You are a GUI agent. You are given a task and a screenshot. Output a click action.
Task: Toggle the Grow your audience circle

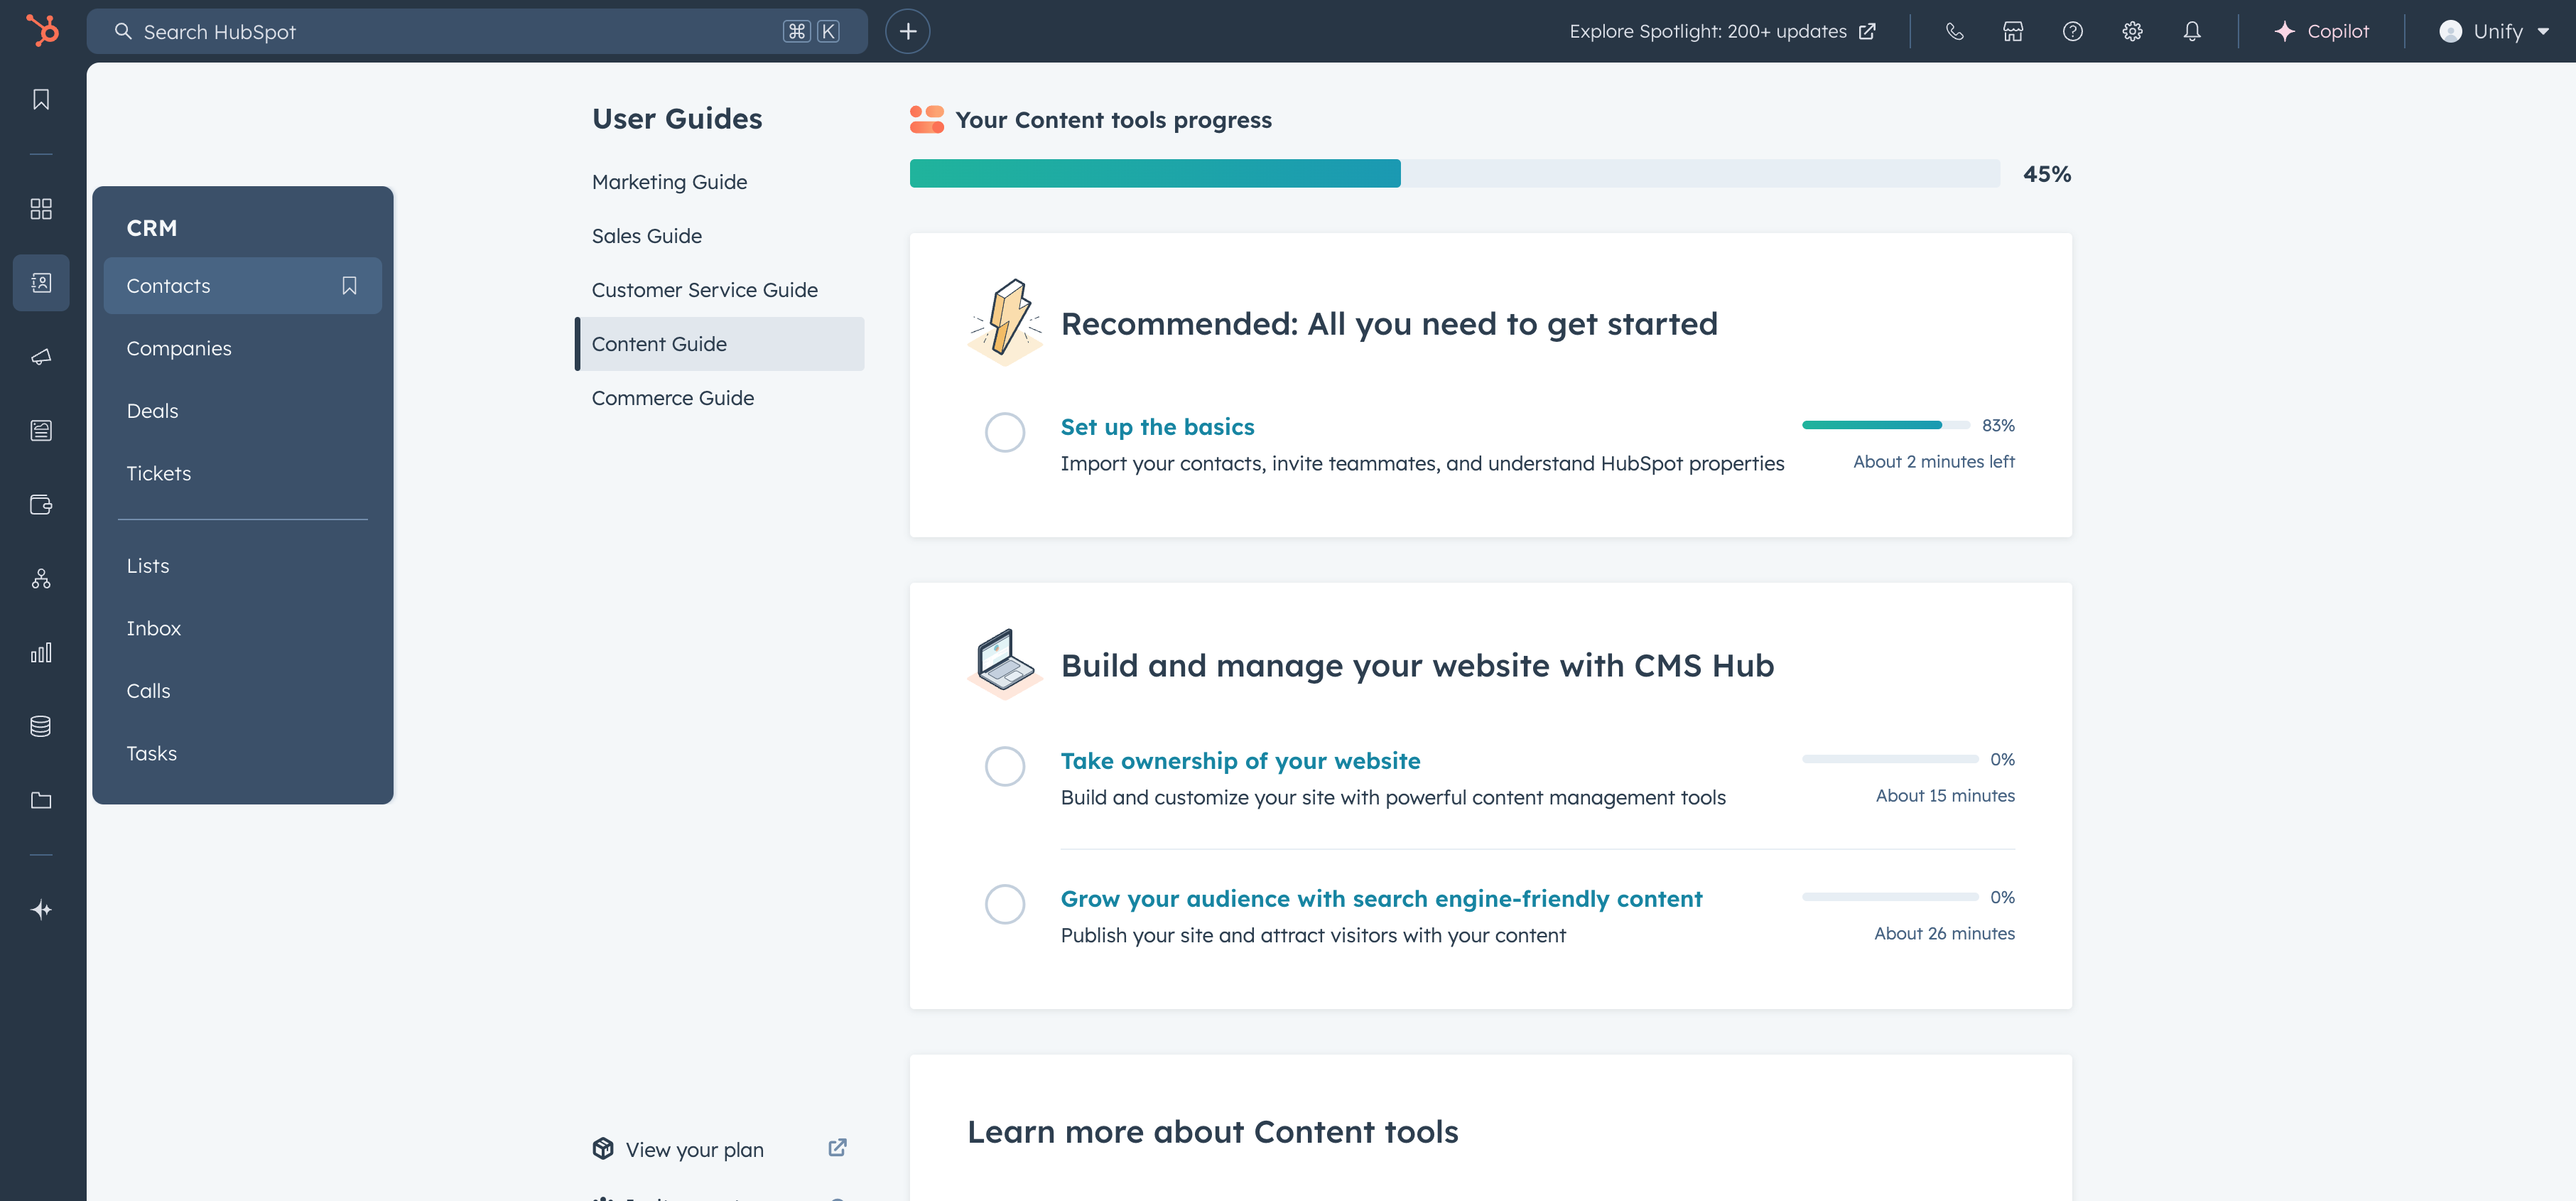tap(1004, 904)
